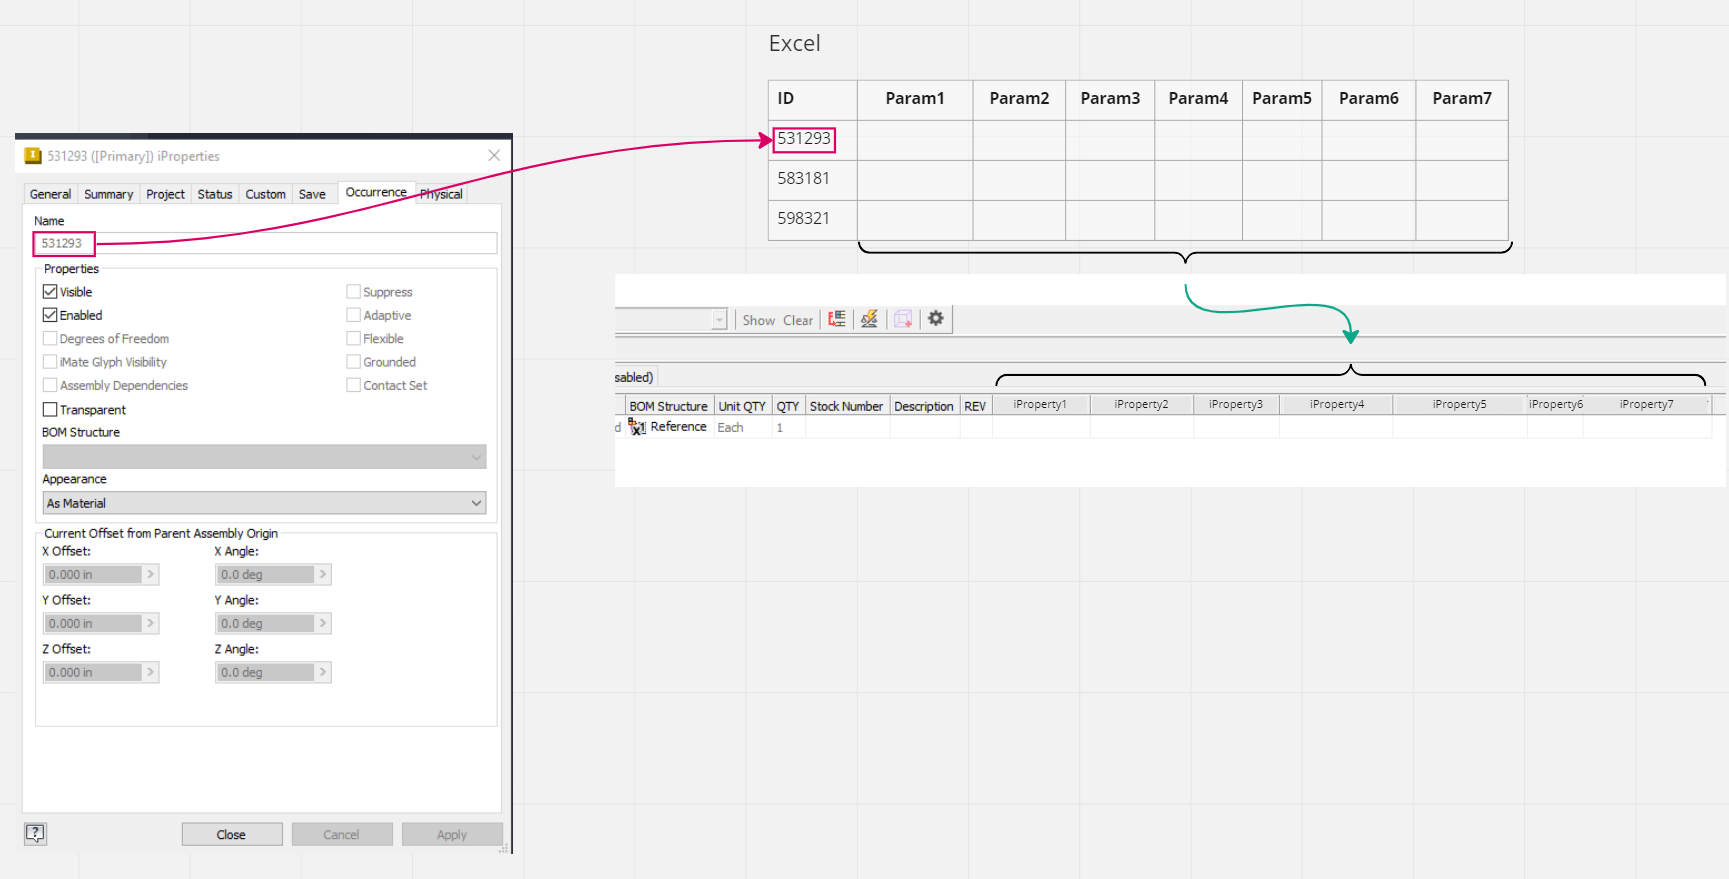Open the Appearance 'As Material' dropdown
Image resolution: width=1729 pixels, height=879 pixels.
coord(264,503)
